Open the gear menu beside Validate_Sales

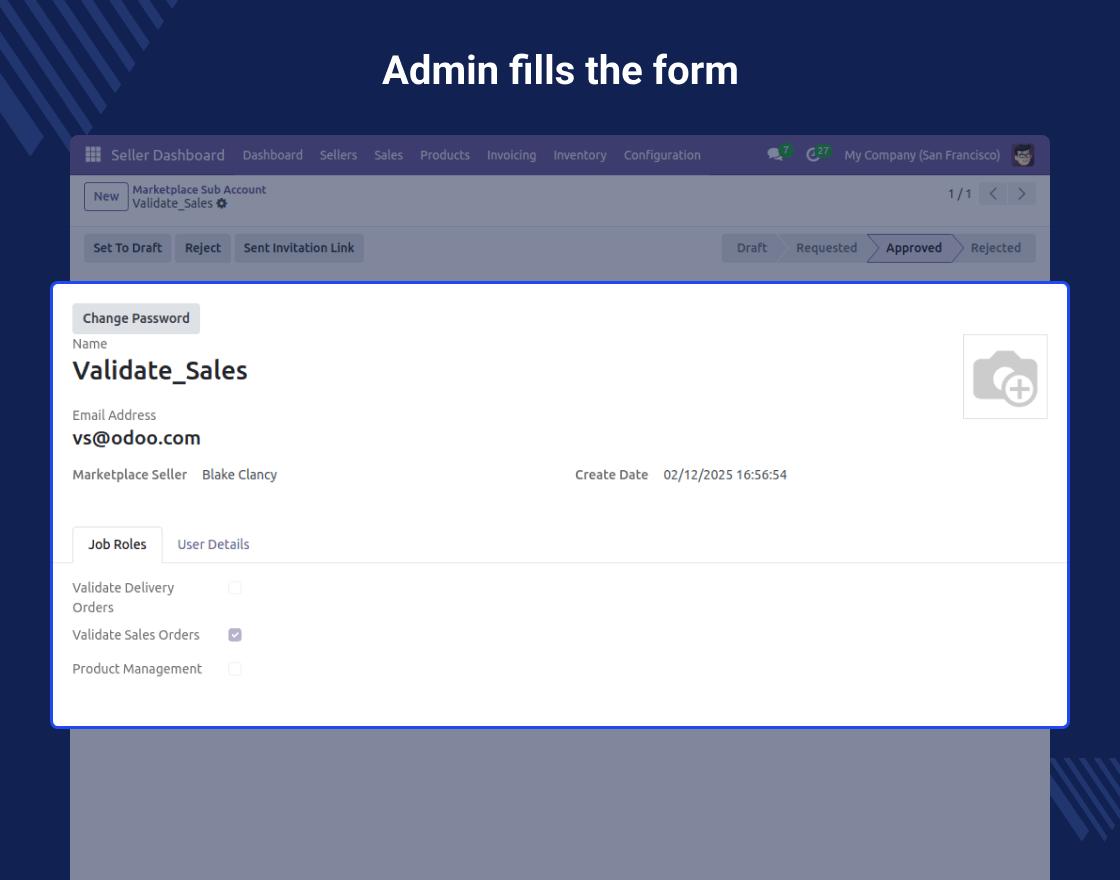(221, 204)
